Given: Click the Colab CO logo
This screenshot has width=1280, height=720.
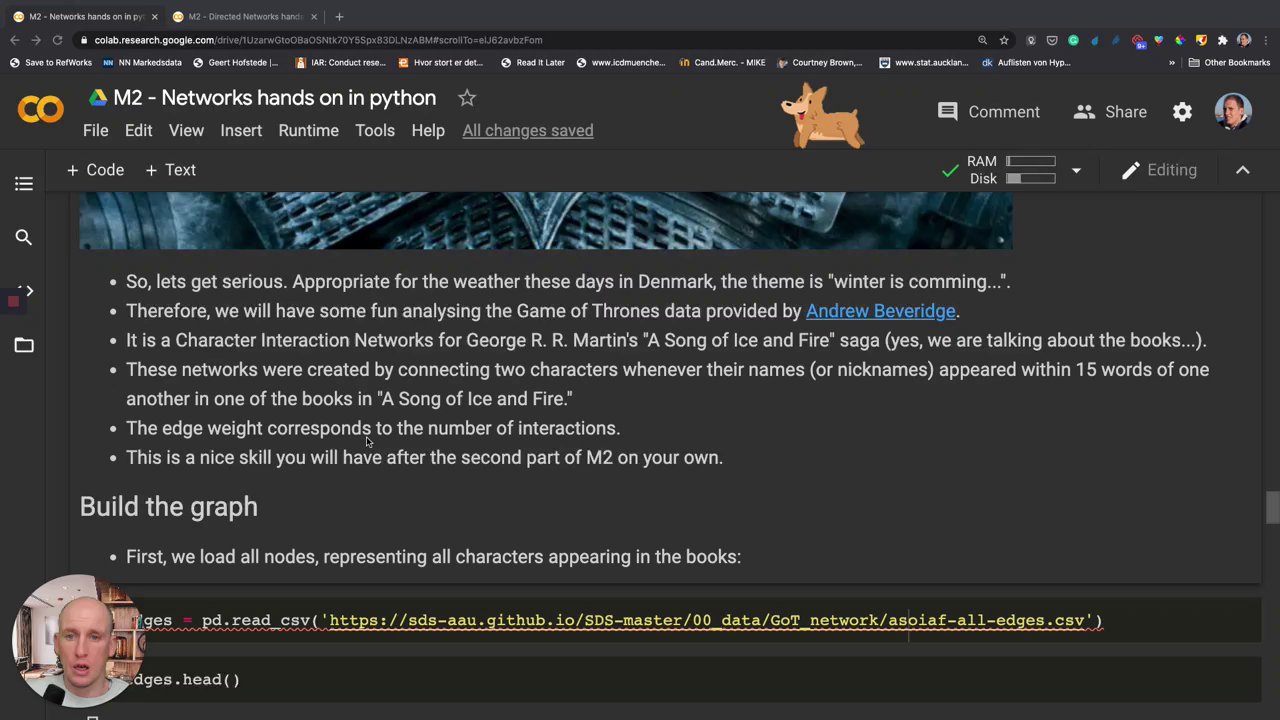Looking at the screenshot, I should coord(40,108).
